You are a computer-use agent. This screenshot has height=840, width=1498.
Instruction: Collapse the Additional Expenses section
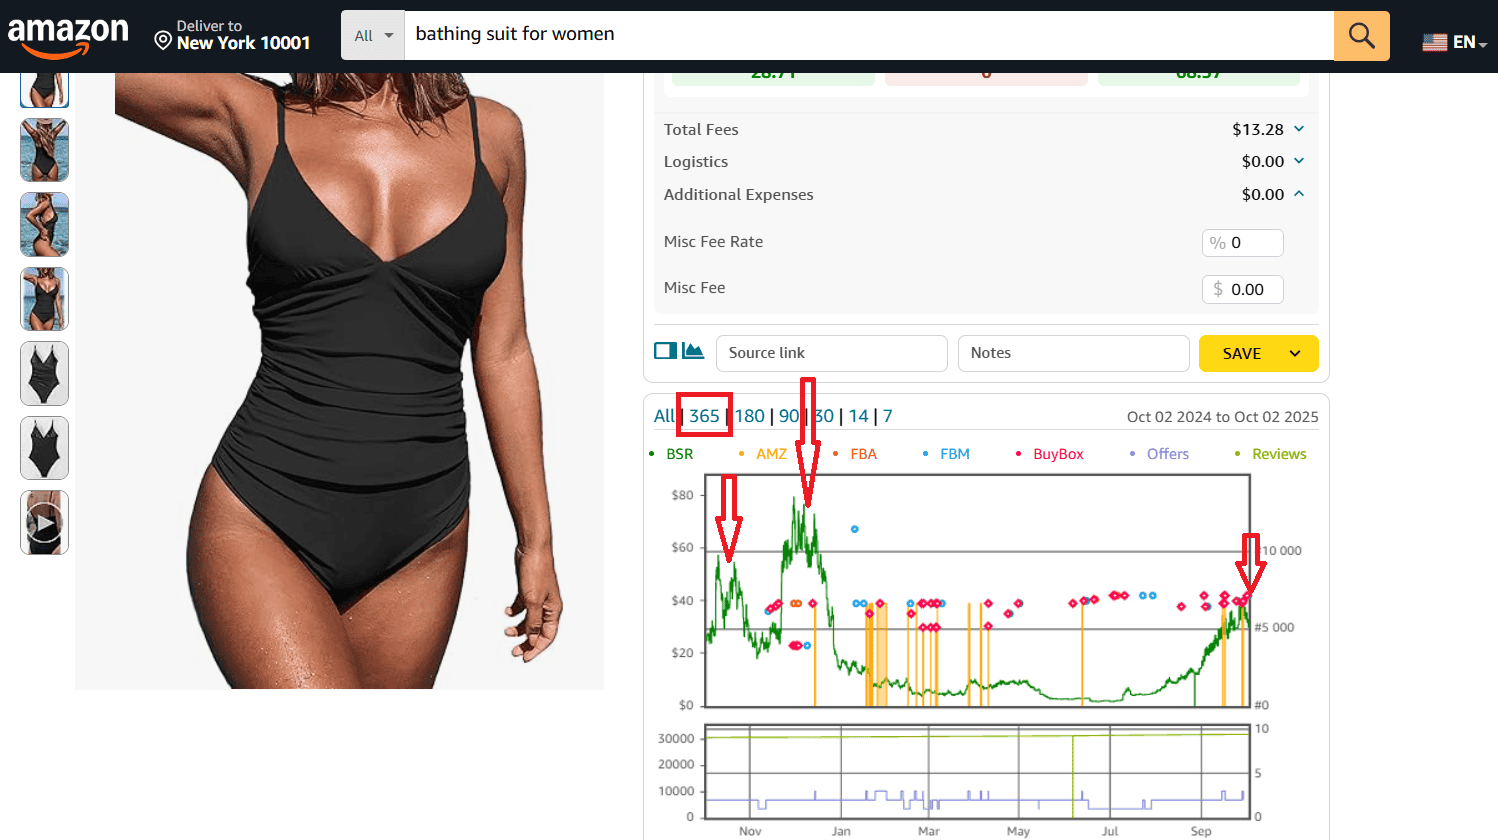[1299, 194]
